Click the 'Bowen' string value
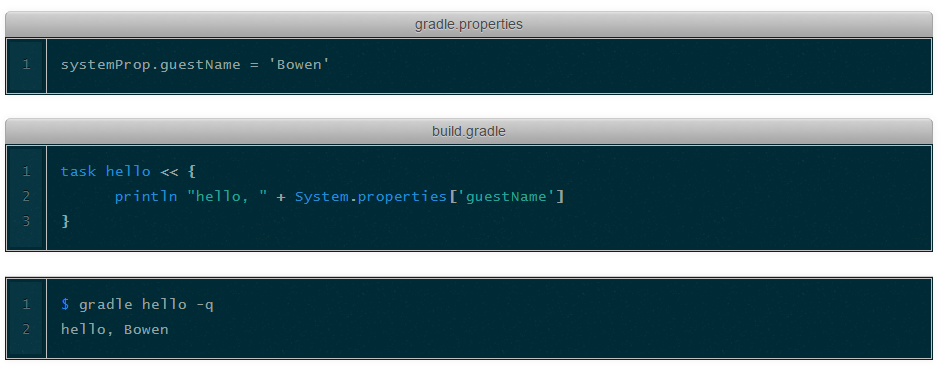This screenshot has height=371, width=941. [304, 64]
